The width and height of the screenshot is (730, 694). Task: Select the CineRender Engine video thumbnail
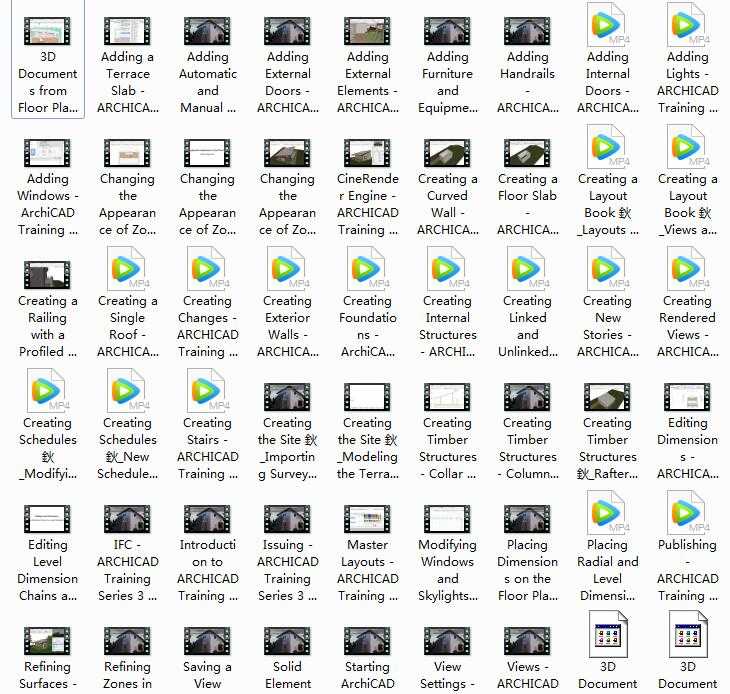[x=367, y=154]
